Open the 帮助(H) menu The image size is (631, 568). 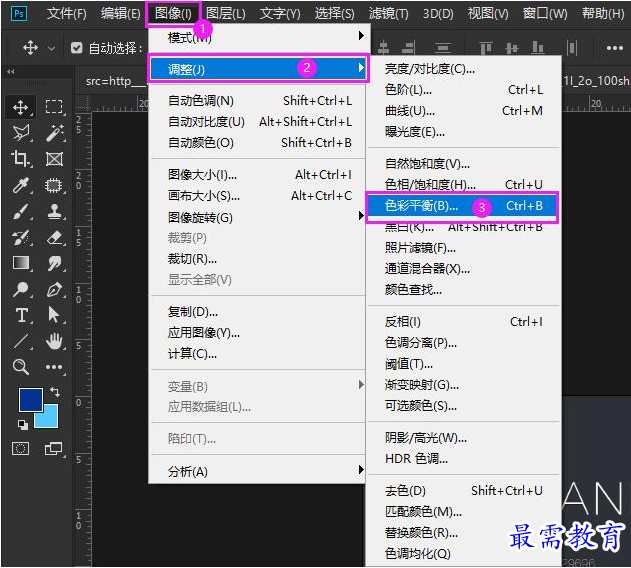pyautogui.click(x=603, y=14)
